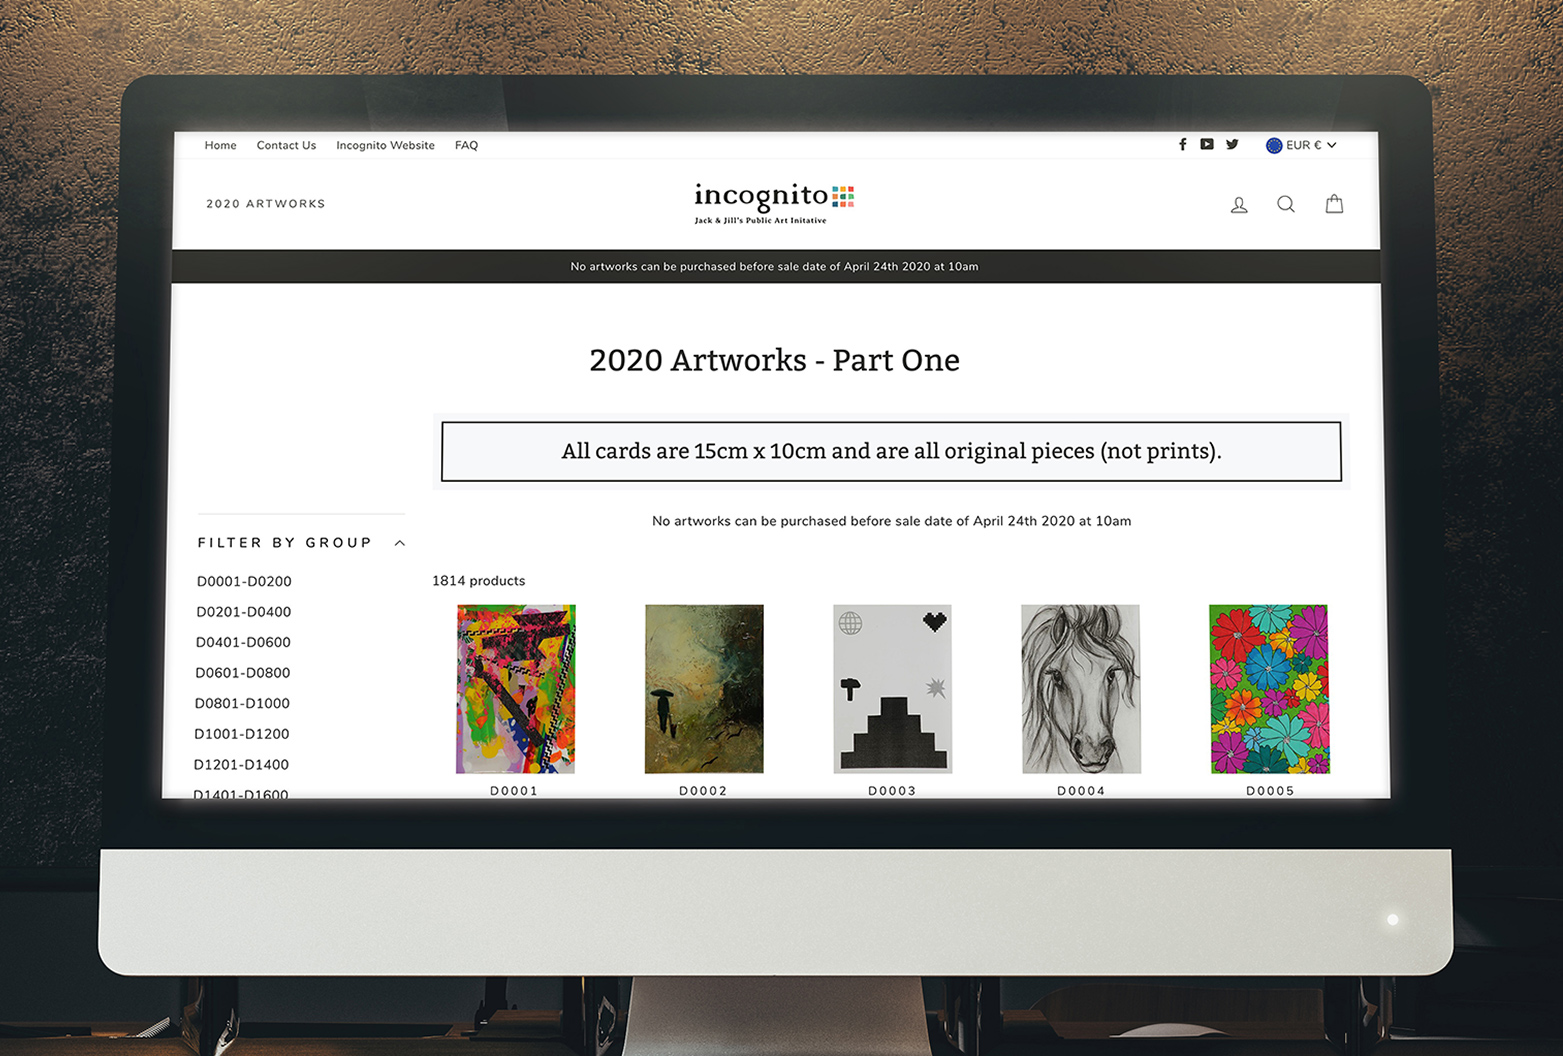This screenshot has width=1563, height=1056.
Task: Click the incognito logo
Action: [774, 203]
